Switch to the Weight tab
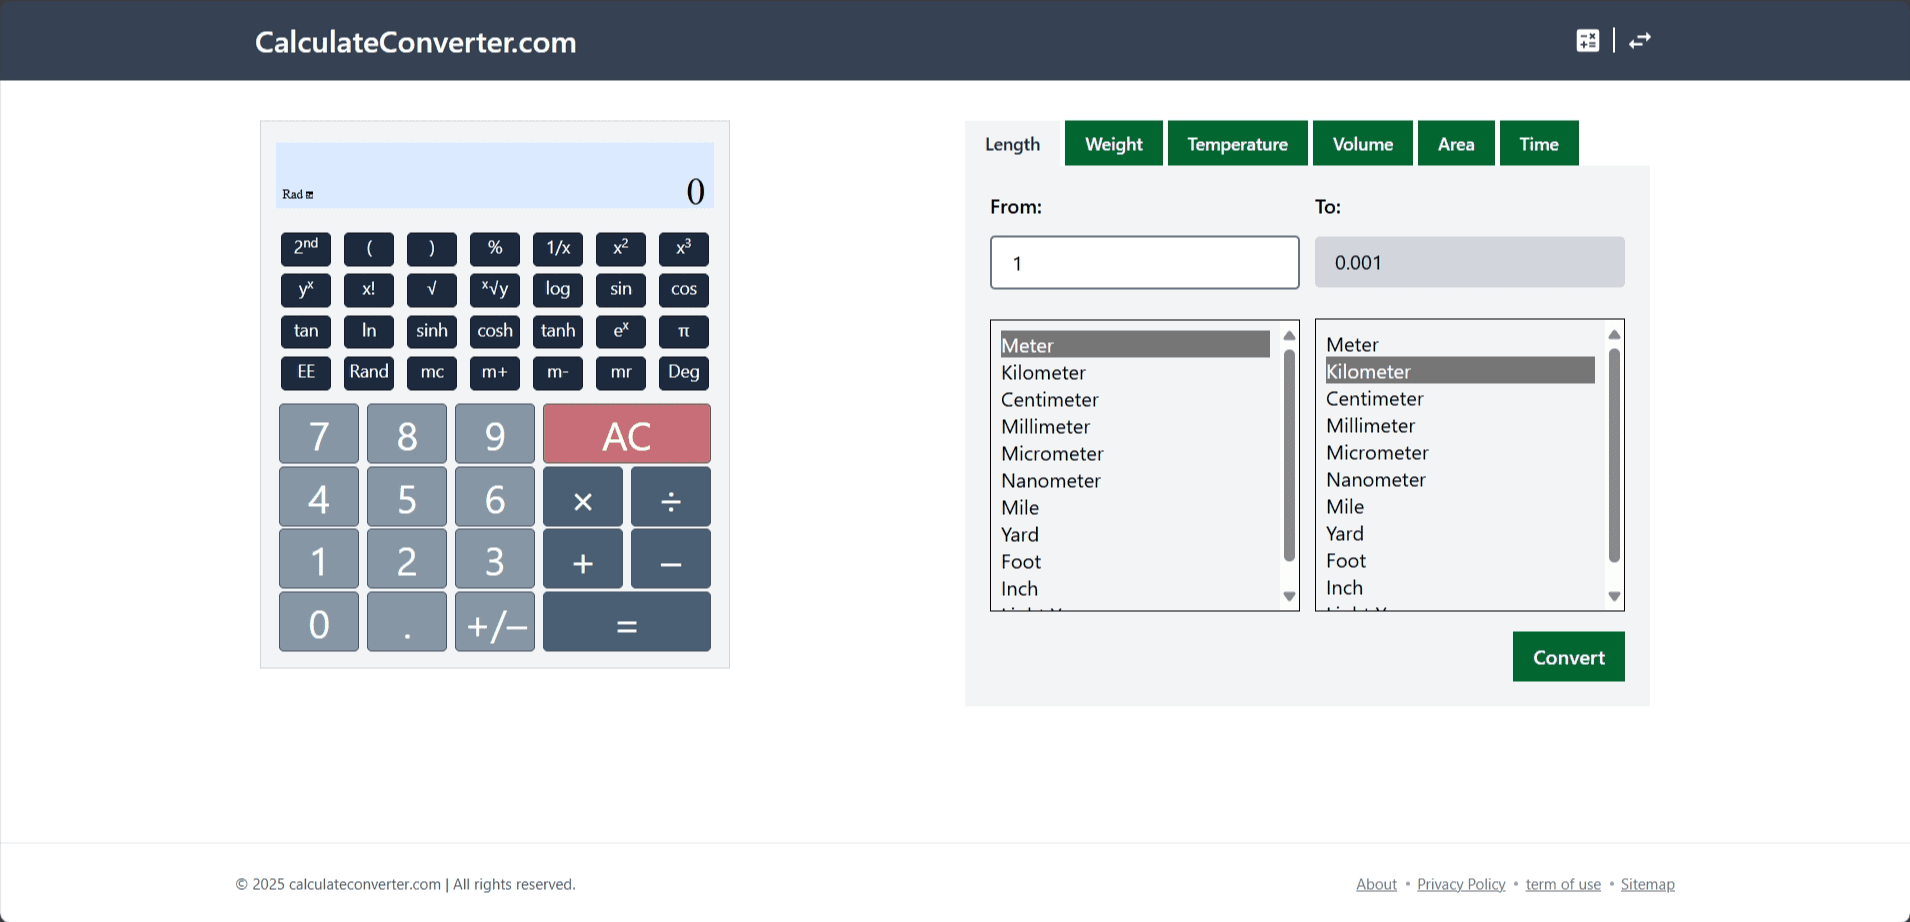The width and height of the screenshot is (1910, 922). pyautogui.click(x=1112, y=143)
